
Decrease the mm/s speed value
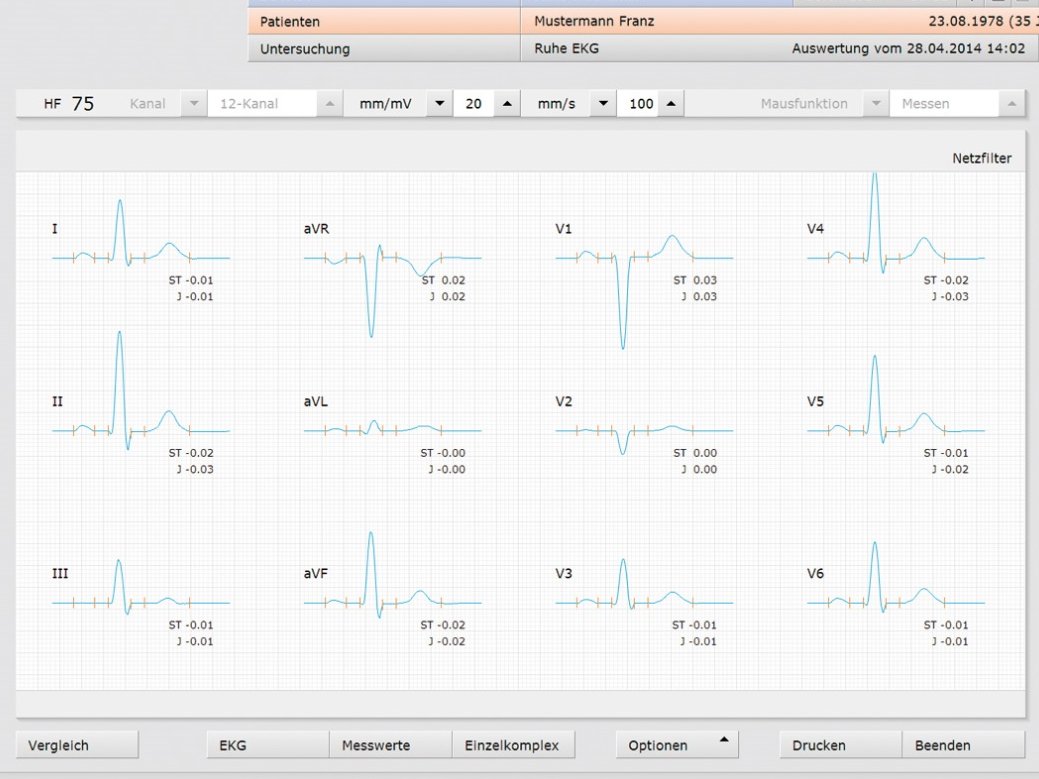pos(603,104)
